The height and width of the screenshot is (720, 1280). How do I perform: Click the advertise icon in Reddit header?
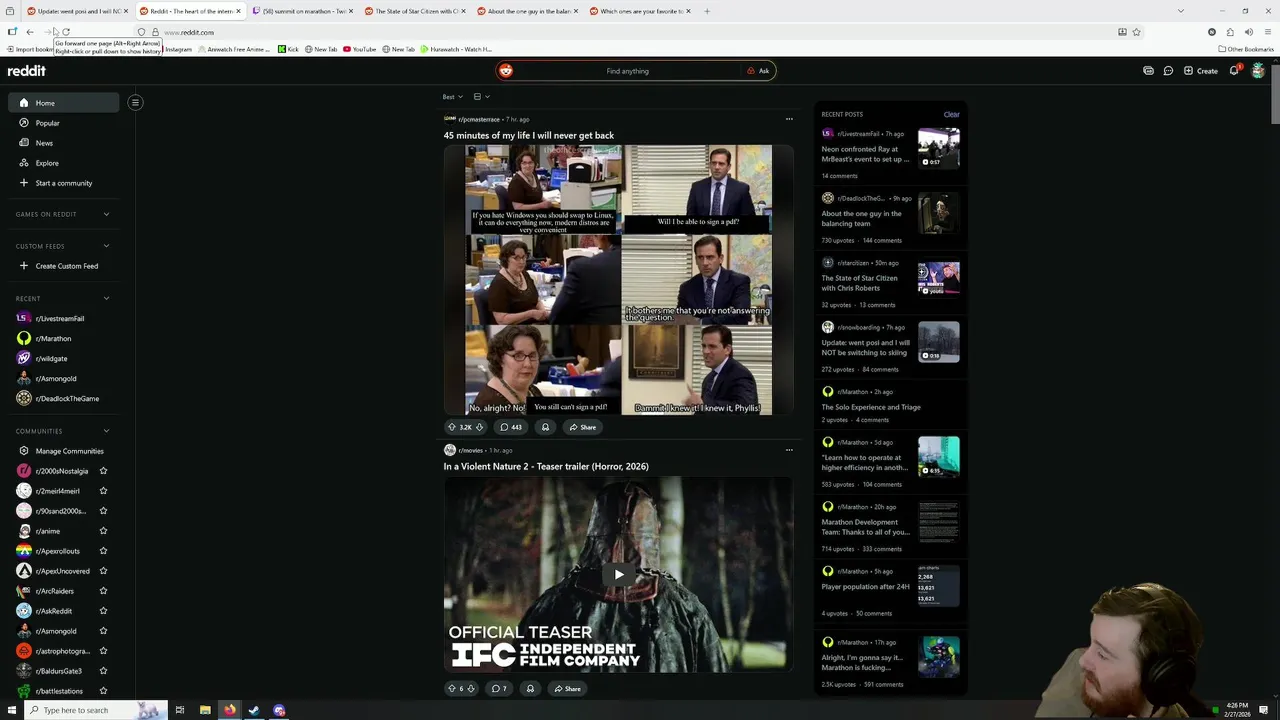[1148, 71]
